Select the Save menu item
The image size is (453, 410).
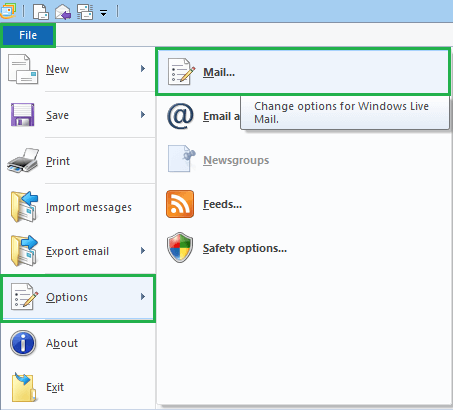tap(78, 115)
